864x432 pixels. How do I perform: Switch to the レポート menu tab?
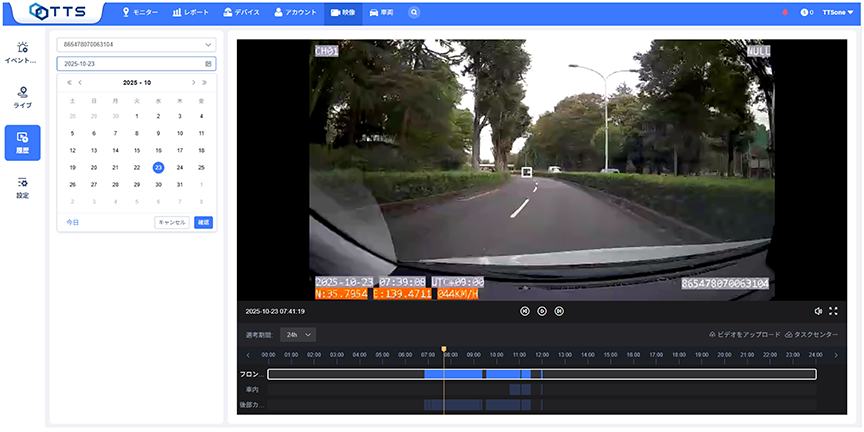pyautogui.click(x=190, y=13)
